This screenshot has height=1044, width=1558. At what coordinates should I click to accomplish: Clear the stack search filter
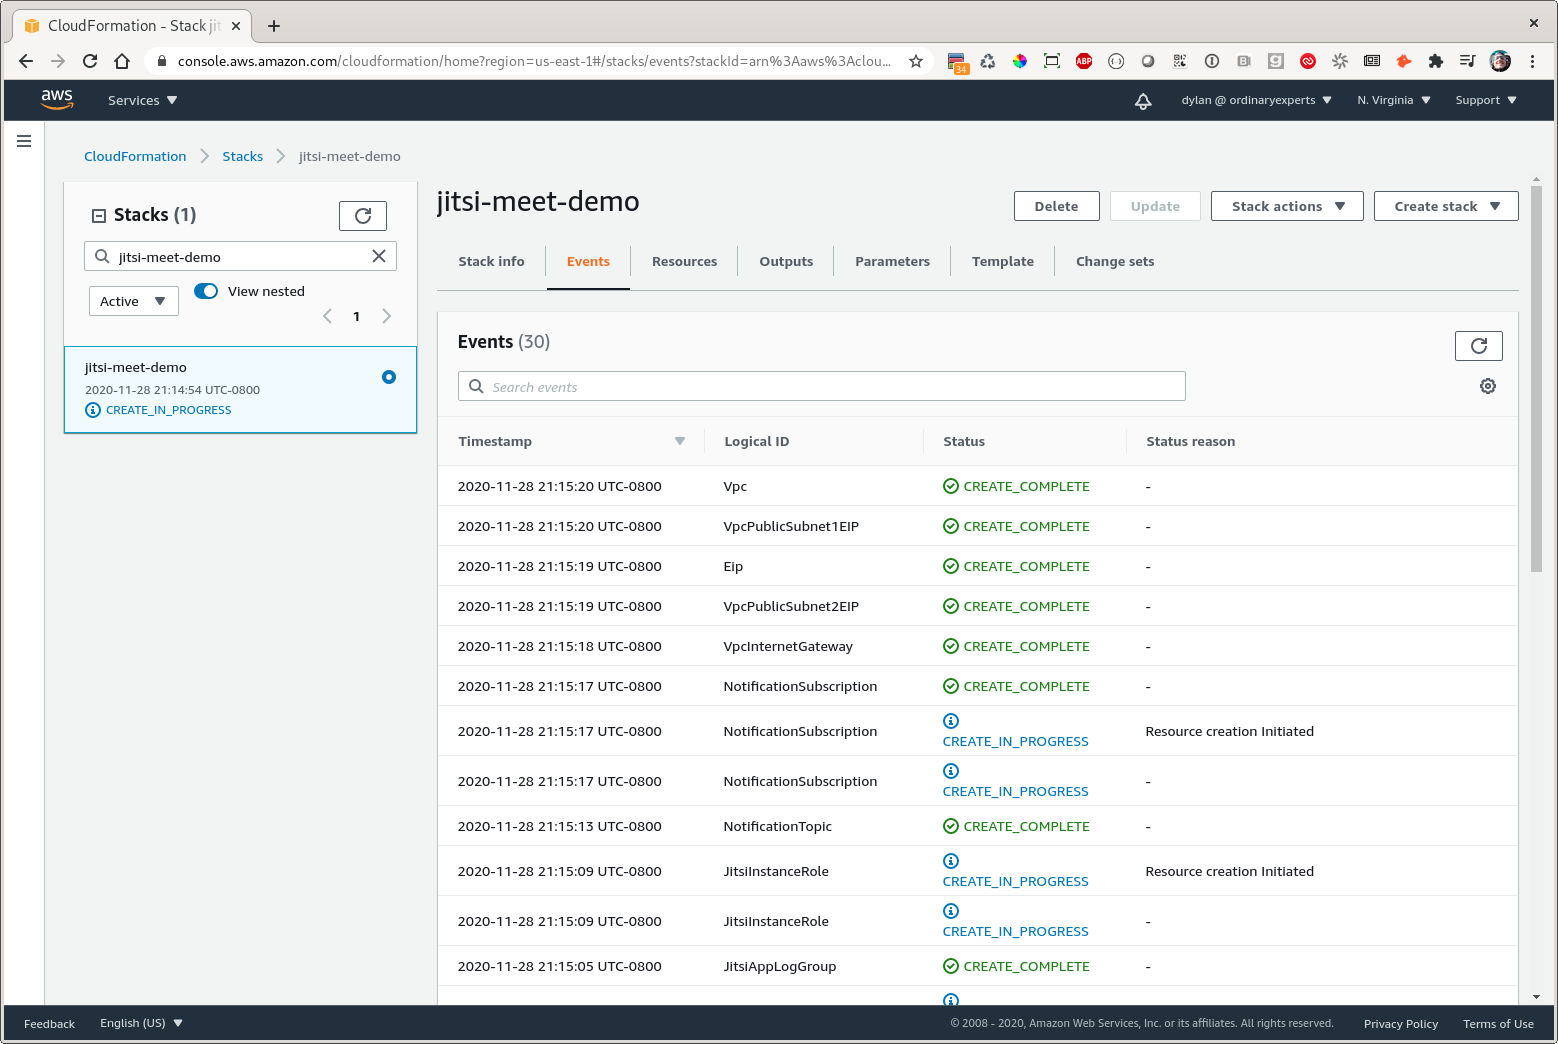click(379, 256)
